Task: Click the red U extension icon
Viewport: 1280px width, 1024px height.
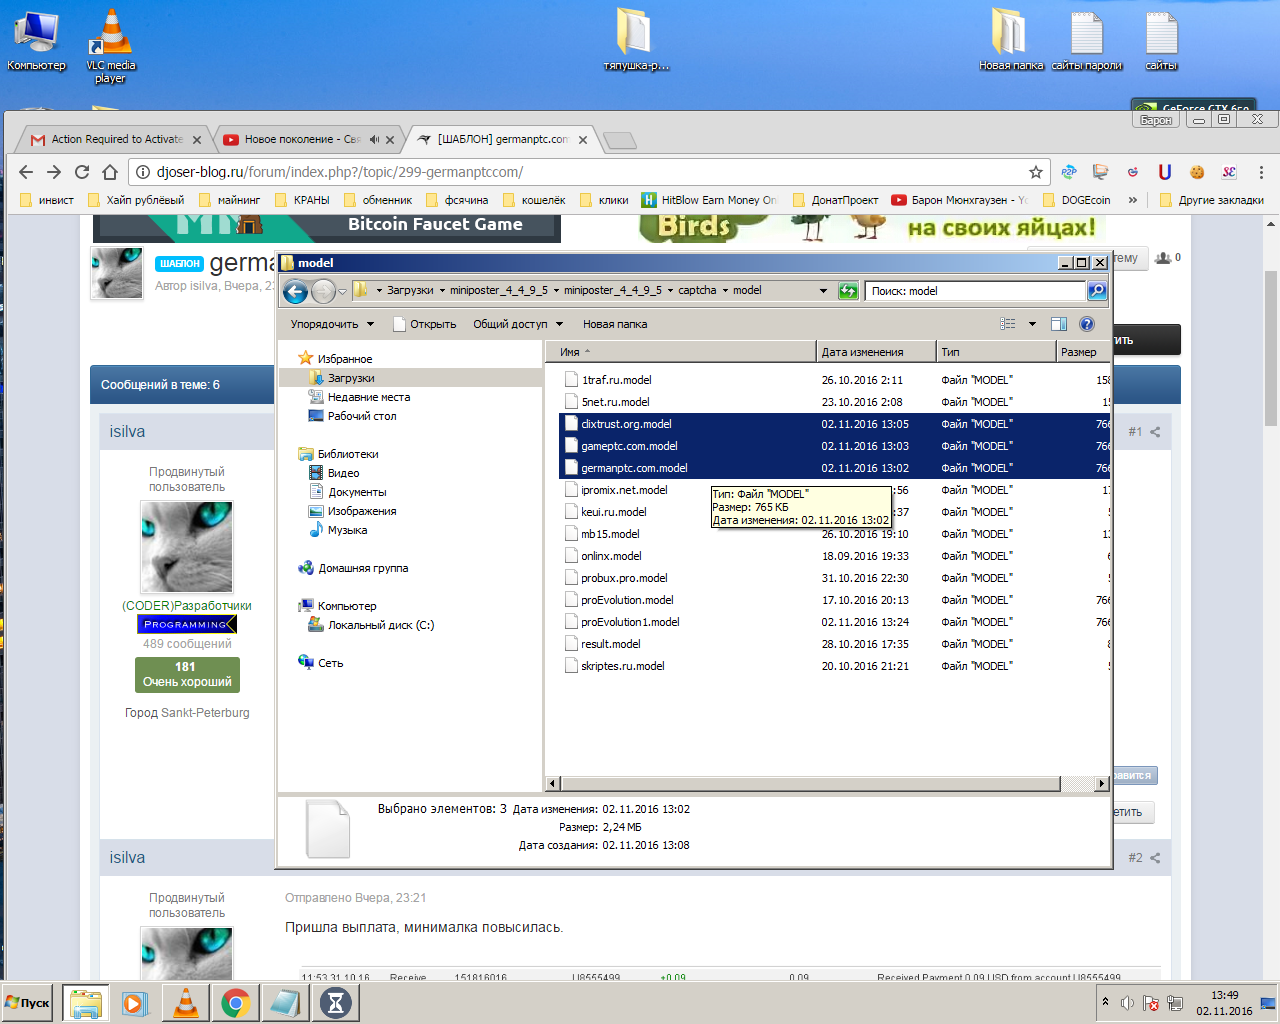Action: (x=1165, y=172)
